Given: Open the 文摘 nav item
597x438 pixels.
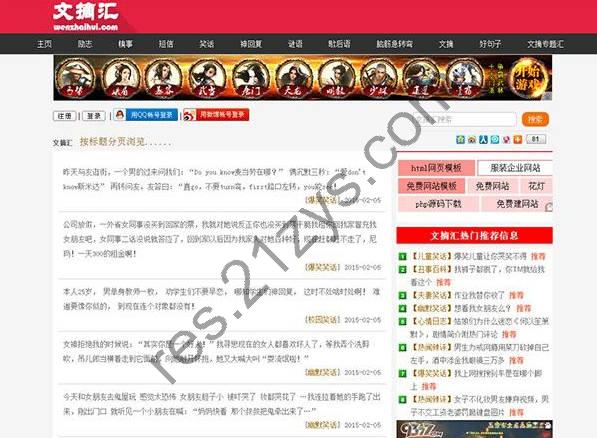Looking at the screenshot, I should [x=446, y=44].
